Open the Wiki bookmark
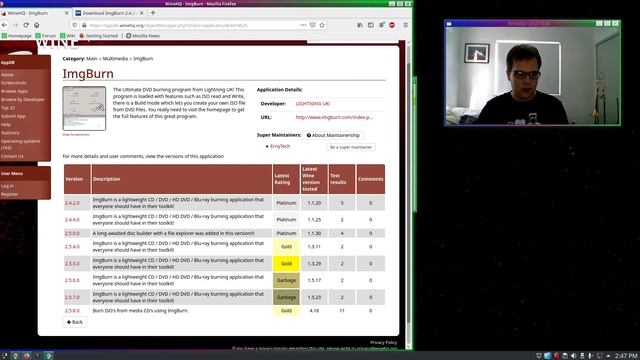The width and height of the screenshot is (640, 360). click(68, 36)
